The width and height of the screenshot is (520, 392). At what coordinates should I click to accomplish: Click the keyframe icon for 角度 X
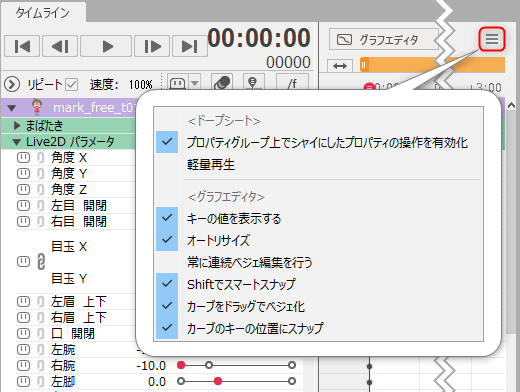click(23, 157)
